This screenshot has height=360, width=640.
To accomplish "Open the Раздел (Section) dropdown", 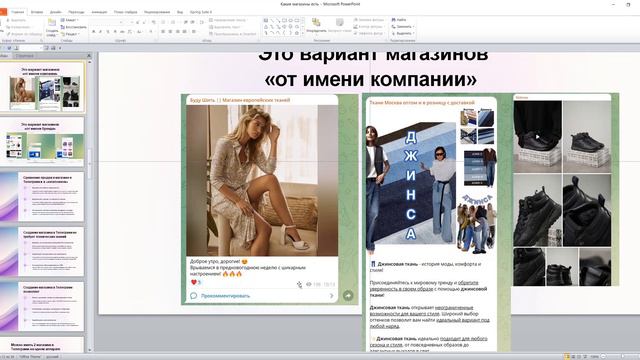I will (70, 34).
